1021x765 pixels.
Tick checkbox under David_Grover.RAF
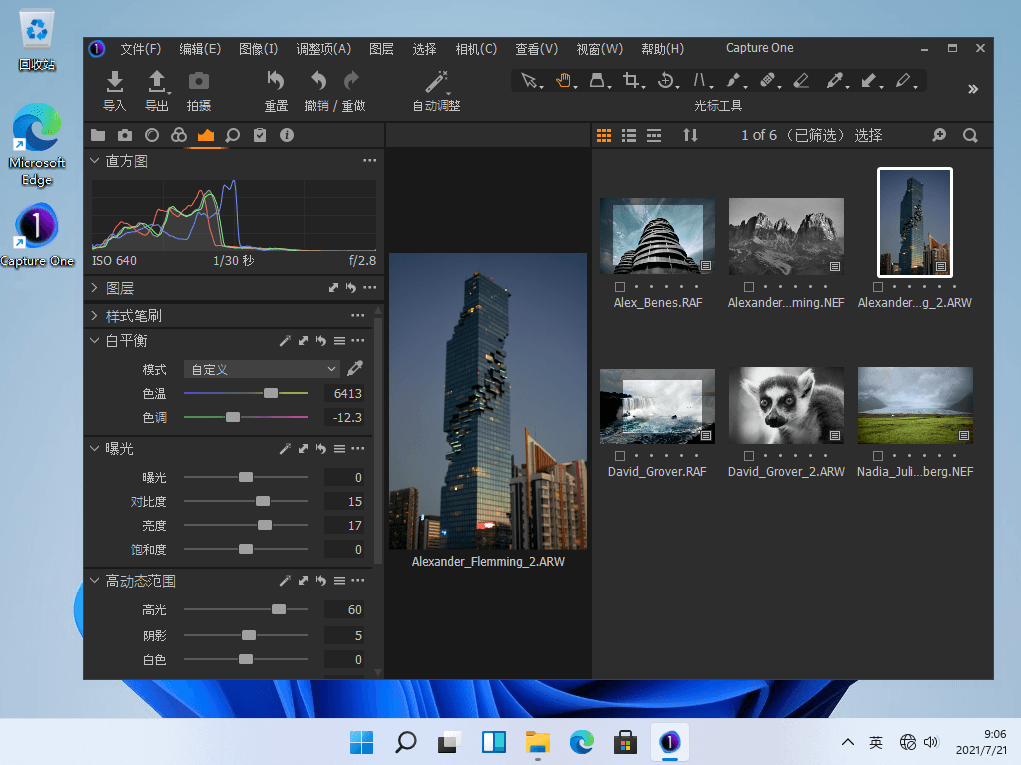[620, 456]
